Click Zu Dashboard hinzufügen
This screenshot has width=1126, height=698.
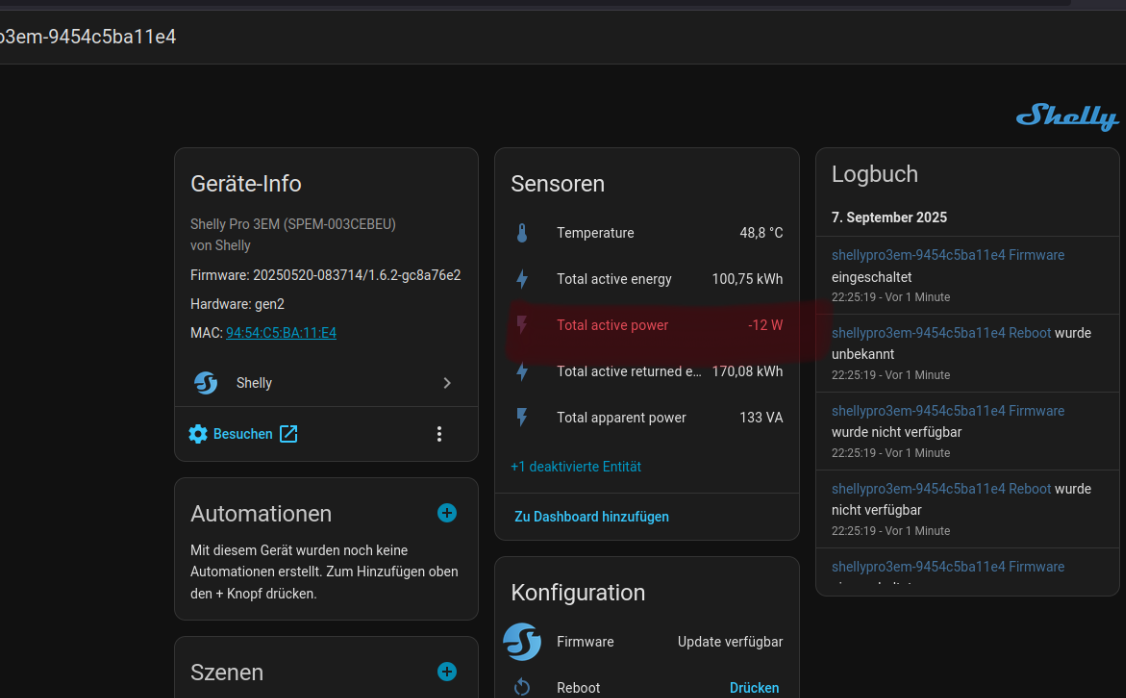tap(592, 516)
